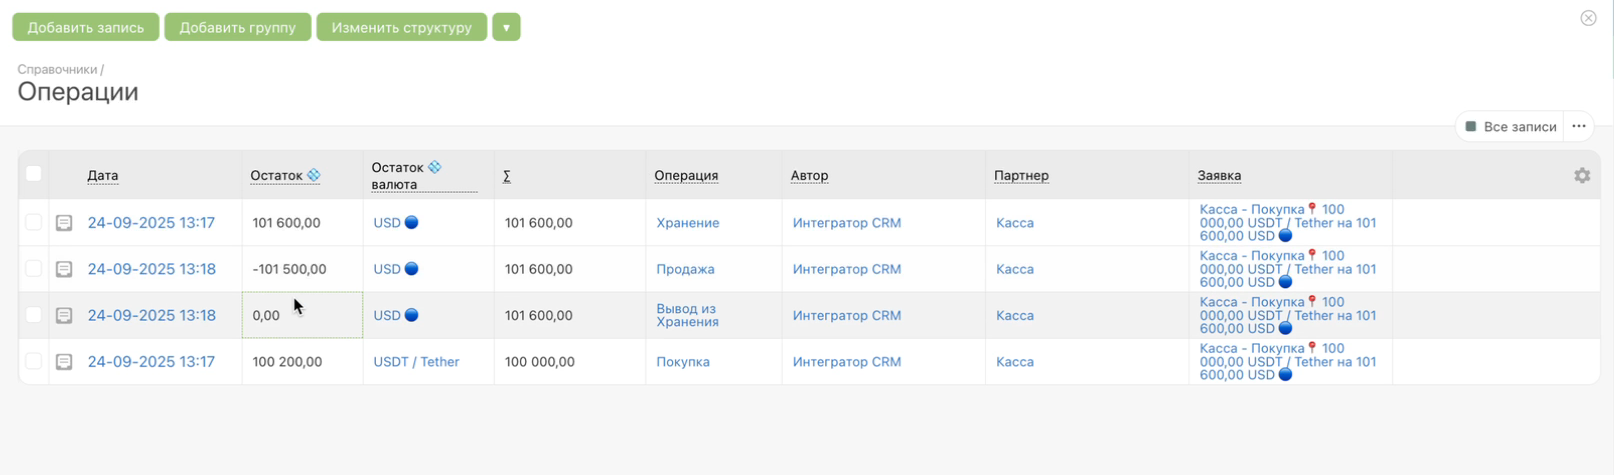Image resolution: width=1614 pixels, height=475 pixels.
Task: Check the checkbox for Хранение row
Action: [x=33, y=222]
